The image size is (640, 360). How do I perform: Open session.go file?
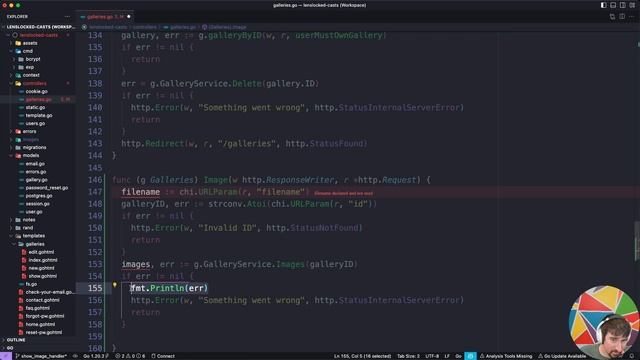coord(38,204)
